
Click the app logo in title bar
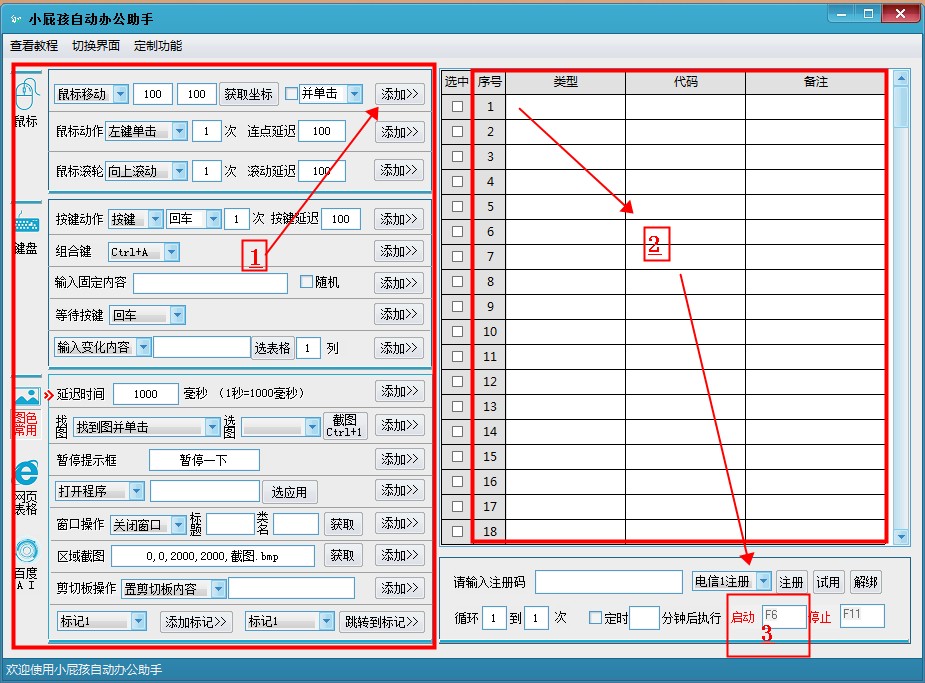pos(16,19)
